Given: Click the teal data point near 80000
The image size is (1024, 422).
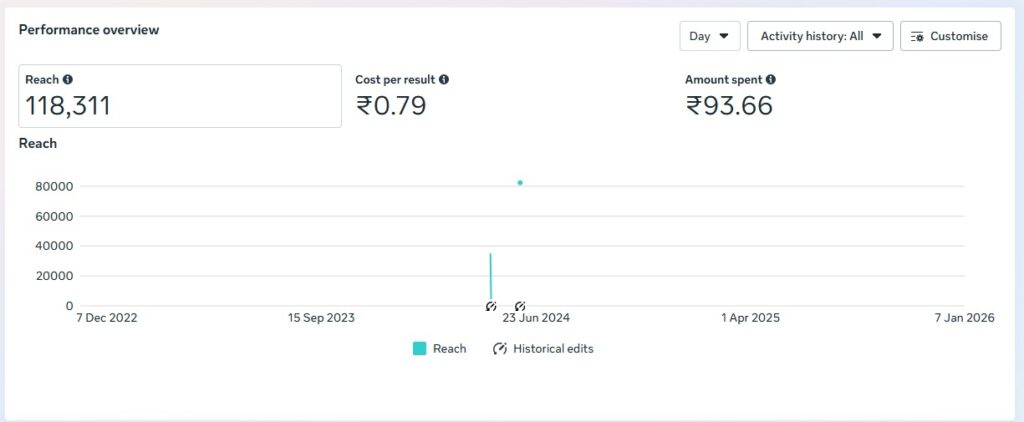Looking at the screenshot, I should click(520, 183).
